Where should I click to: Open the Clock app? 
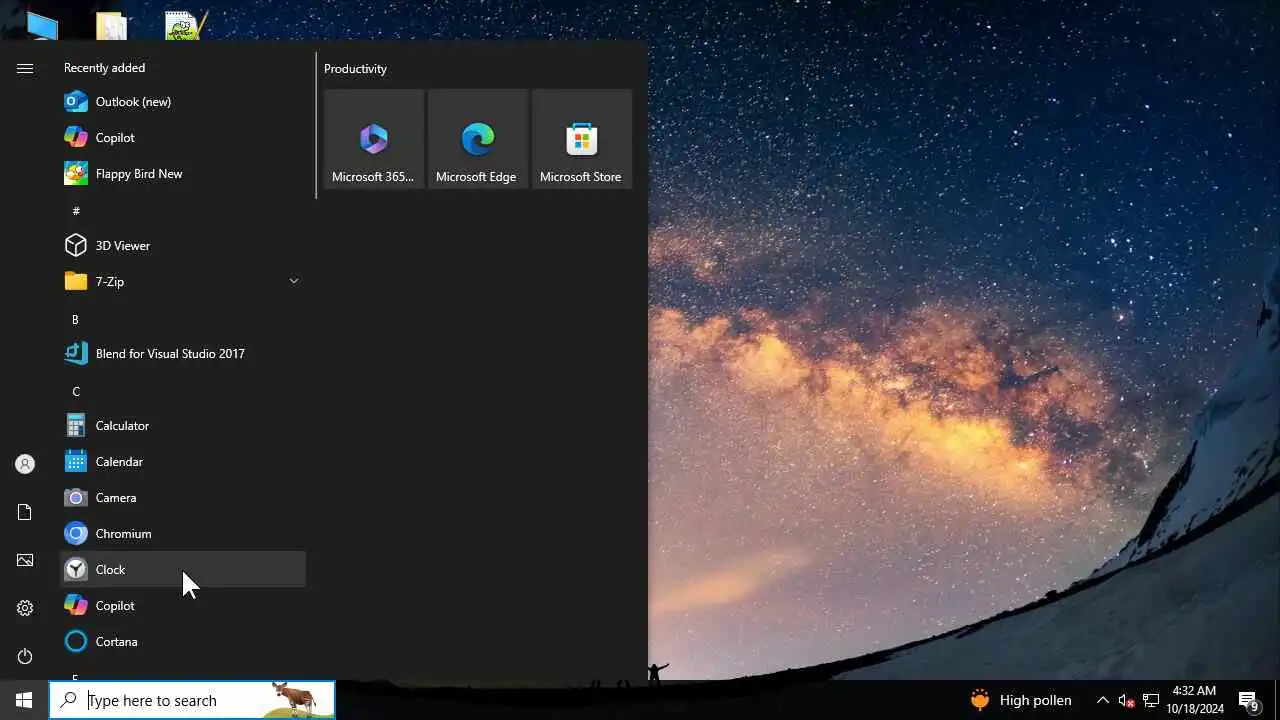click(x=183, y=570)
